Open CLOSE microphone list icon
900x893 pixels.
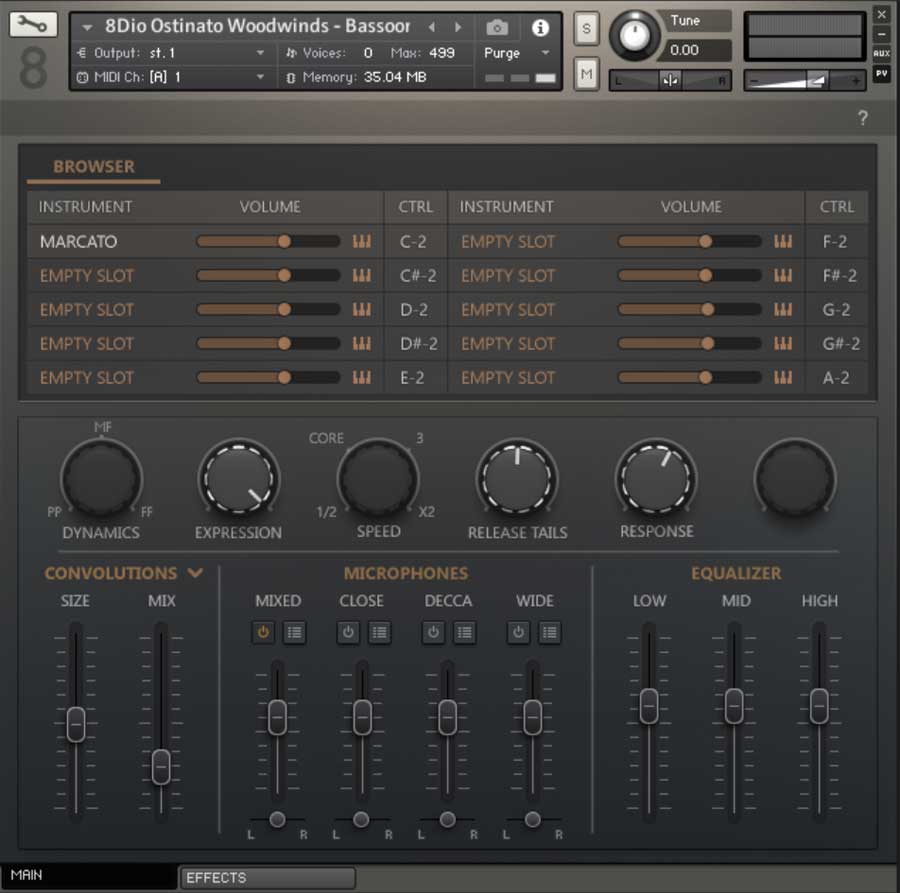[x=379, y=632]
